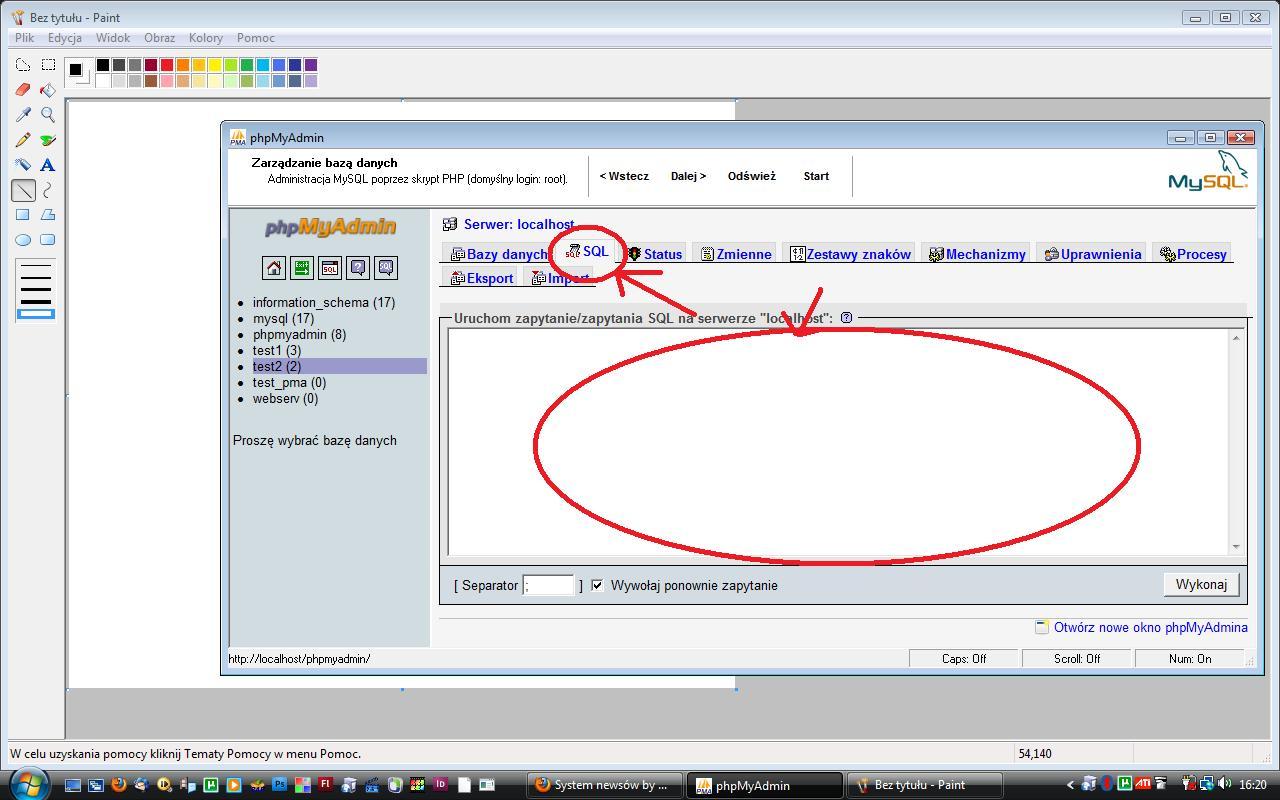1280x800 pixels.
Task: Click inside the Separator input field
Action: (548, 585)
